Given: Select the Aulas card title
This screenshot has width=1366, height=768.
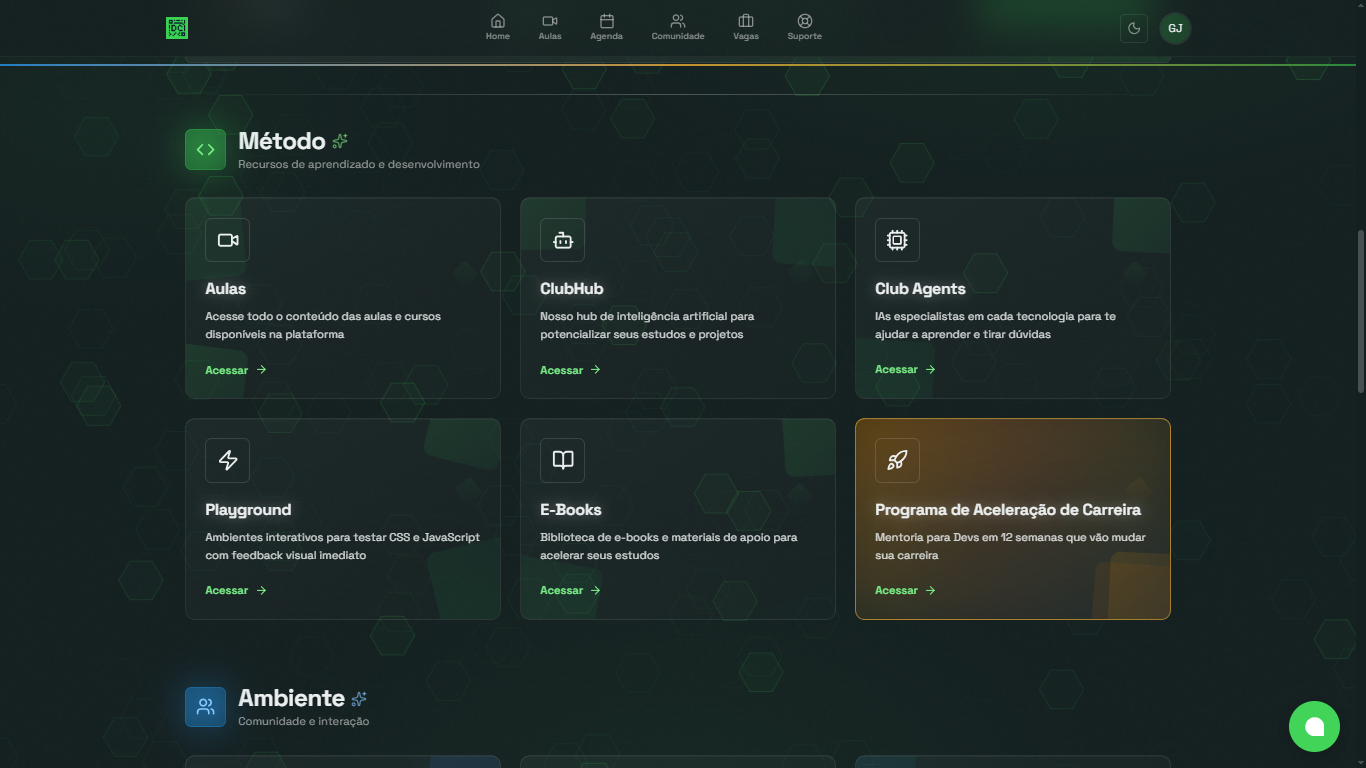Looking at the screenshot, I should click(x=226, y=289).
